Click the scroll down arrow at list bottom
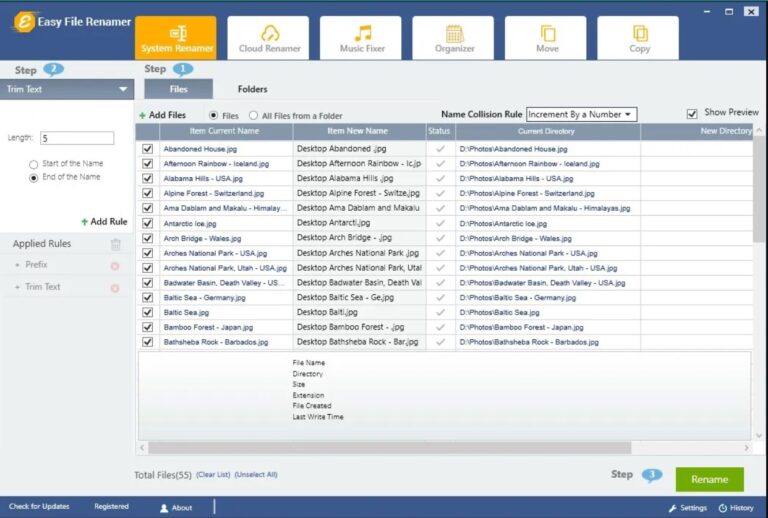The width and height of the screenshot is (768, 518). (x=759, y=436)
